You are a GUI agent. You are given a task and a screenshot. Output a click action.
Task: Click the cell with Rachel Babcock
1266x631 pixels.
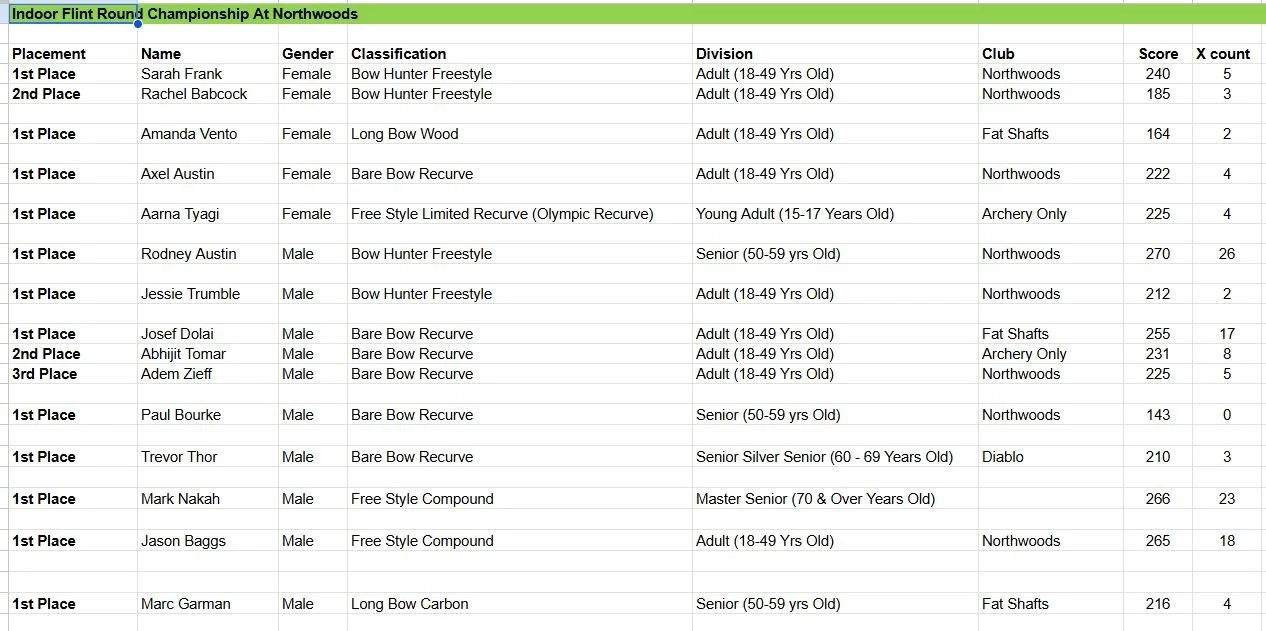click(x=208, y=94)
